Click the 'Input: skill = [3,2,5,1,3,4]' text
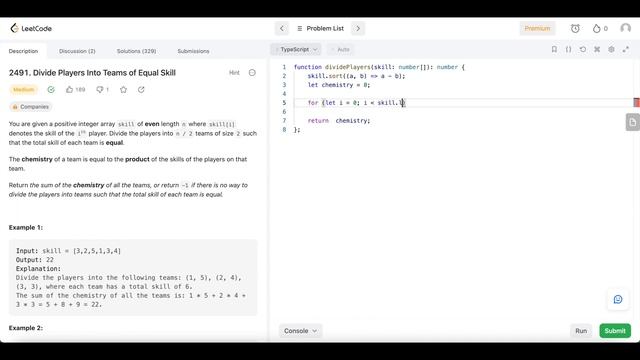The height and width of the screenshot is (360, 640). pos(69,251)
